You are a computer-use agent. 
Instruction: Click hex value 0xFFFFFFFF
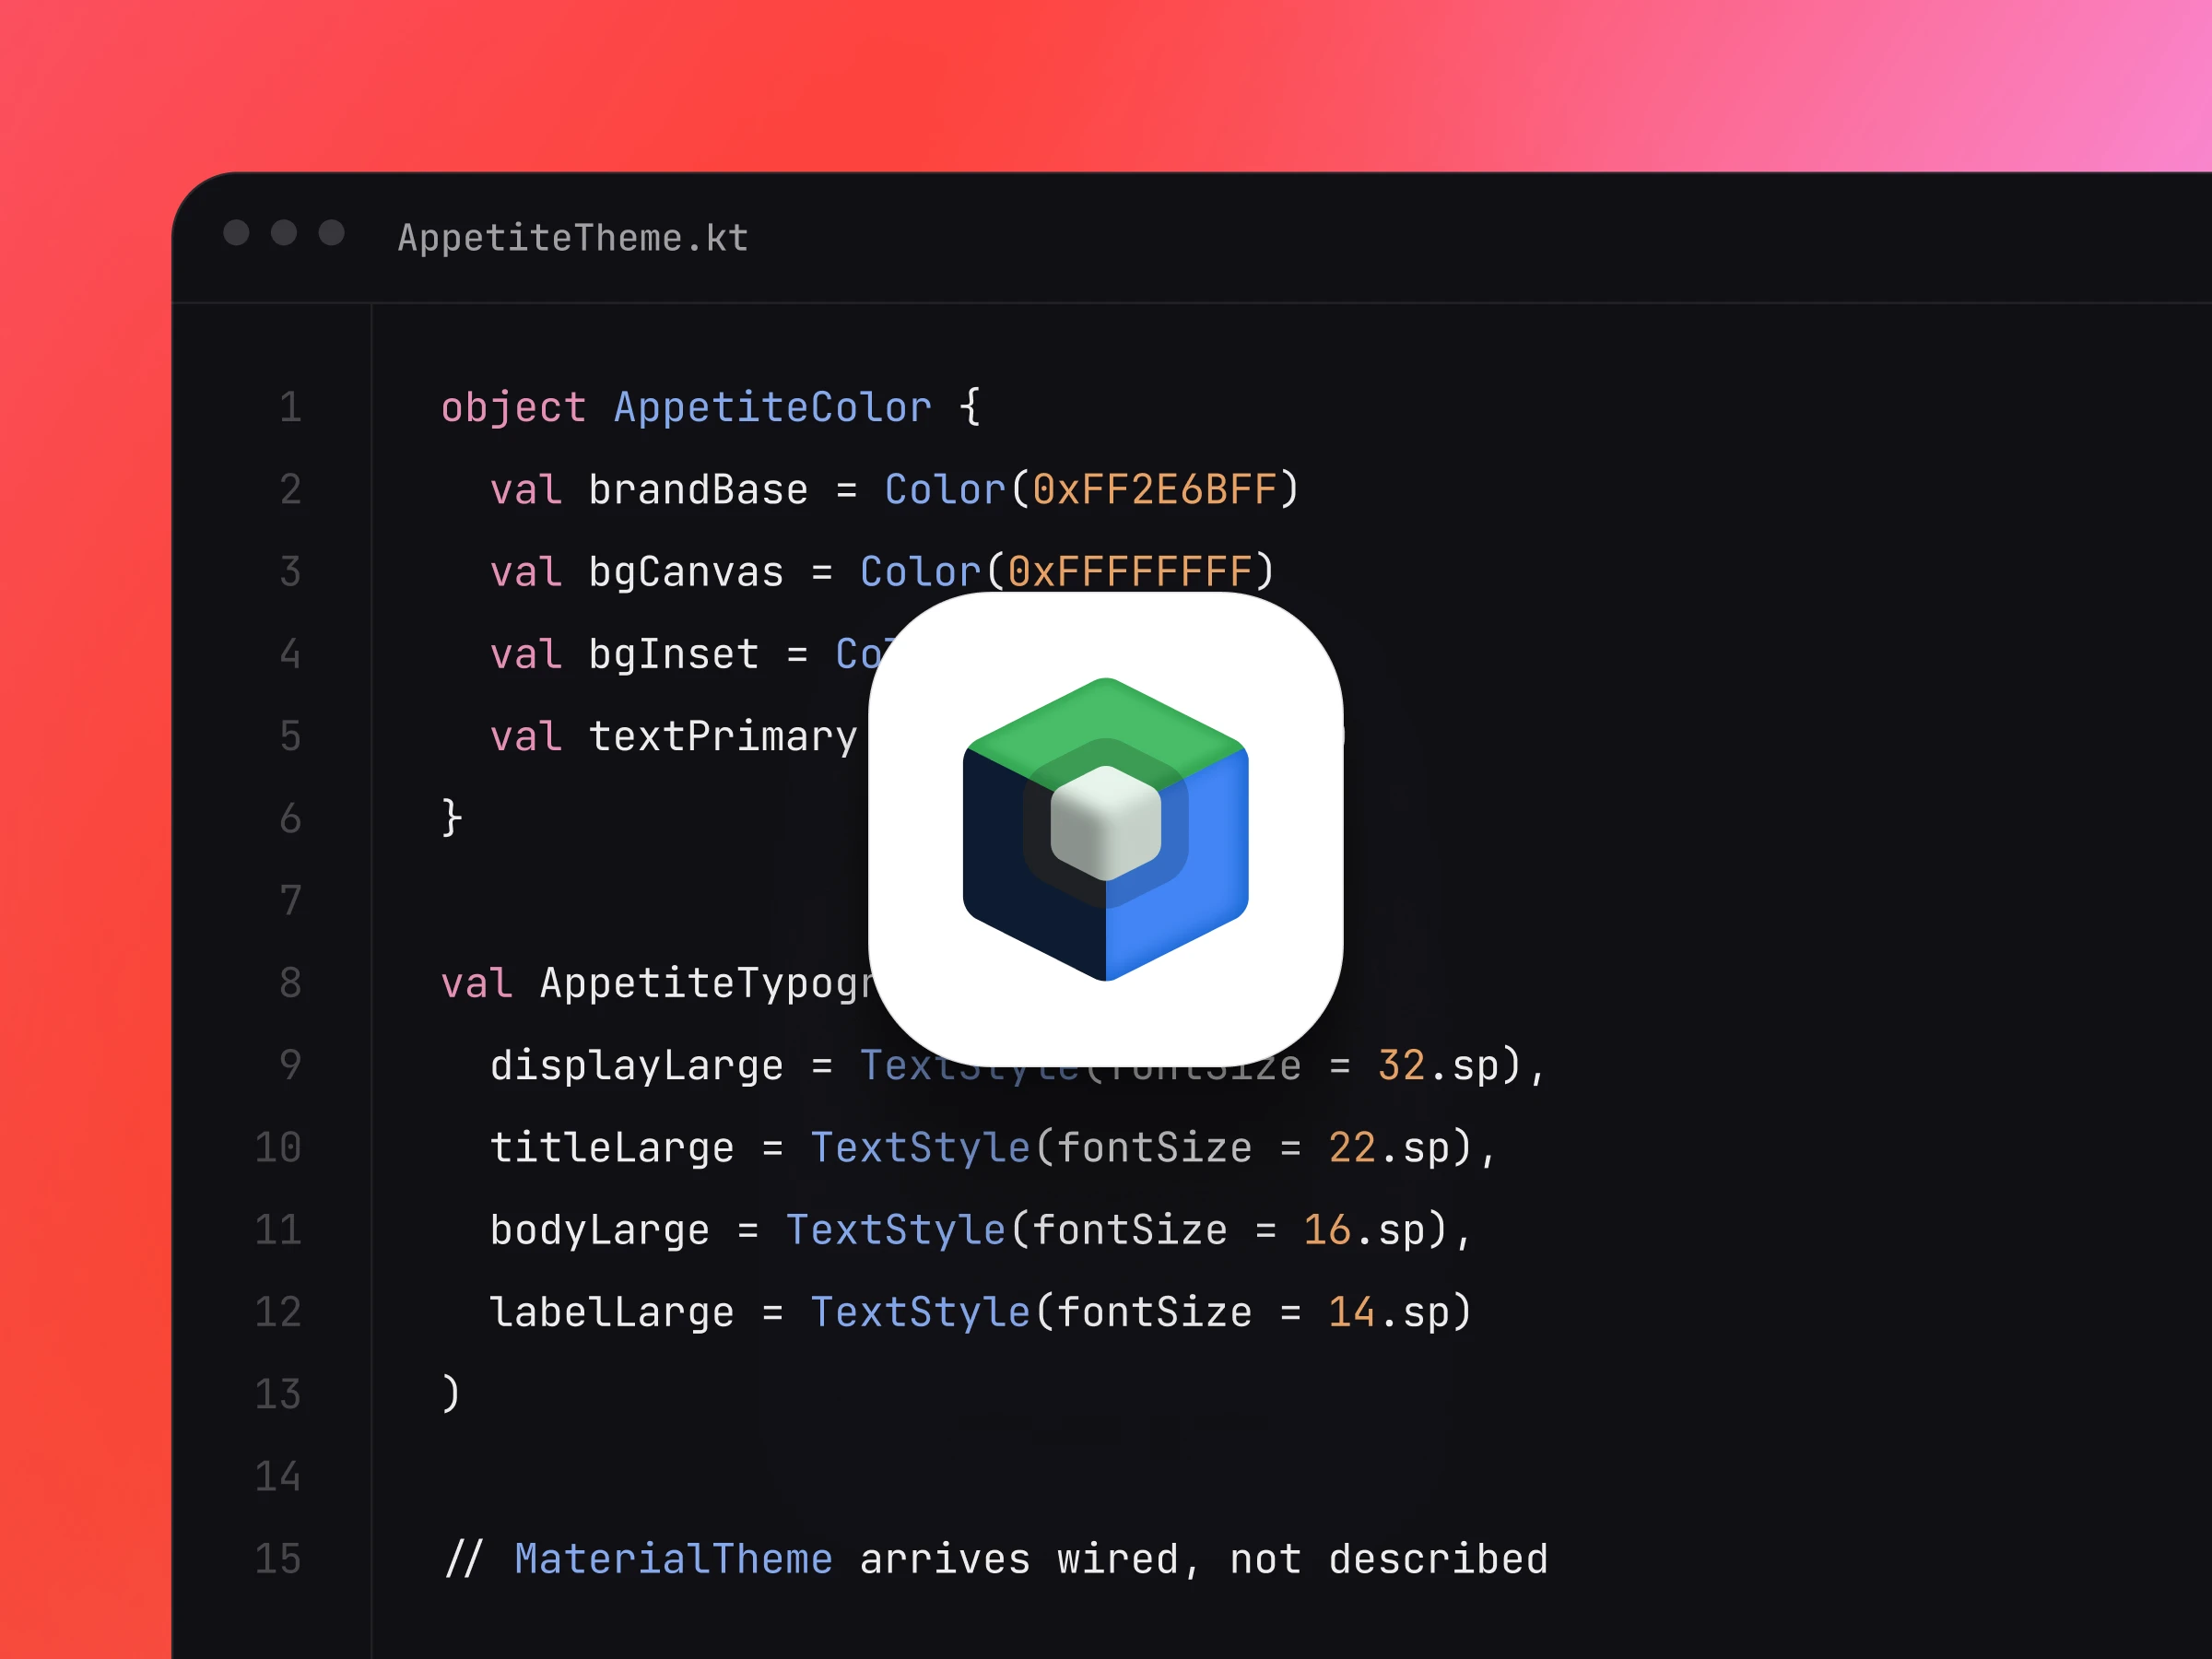click(1130, 572)
